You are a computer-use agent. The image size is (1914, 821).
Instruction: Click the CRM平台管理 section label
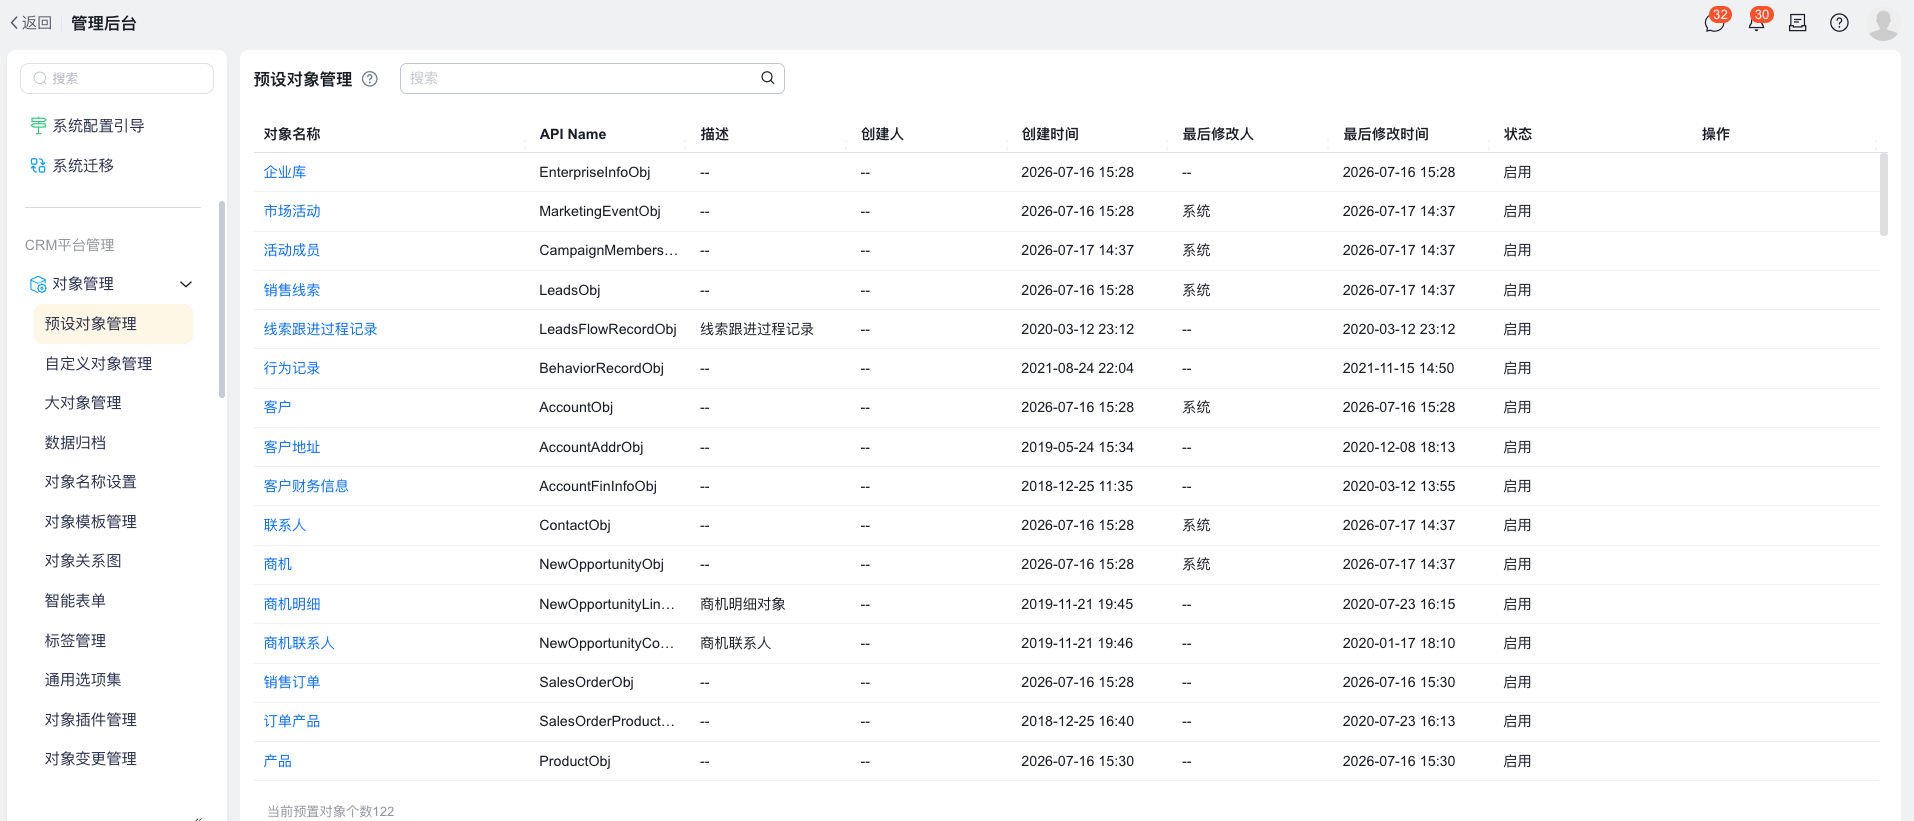point(70,245)
